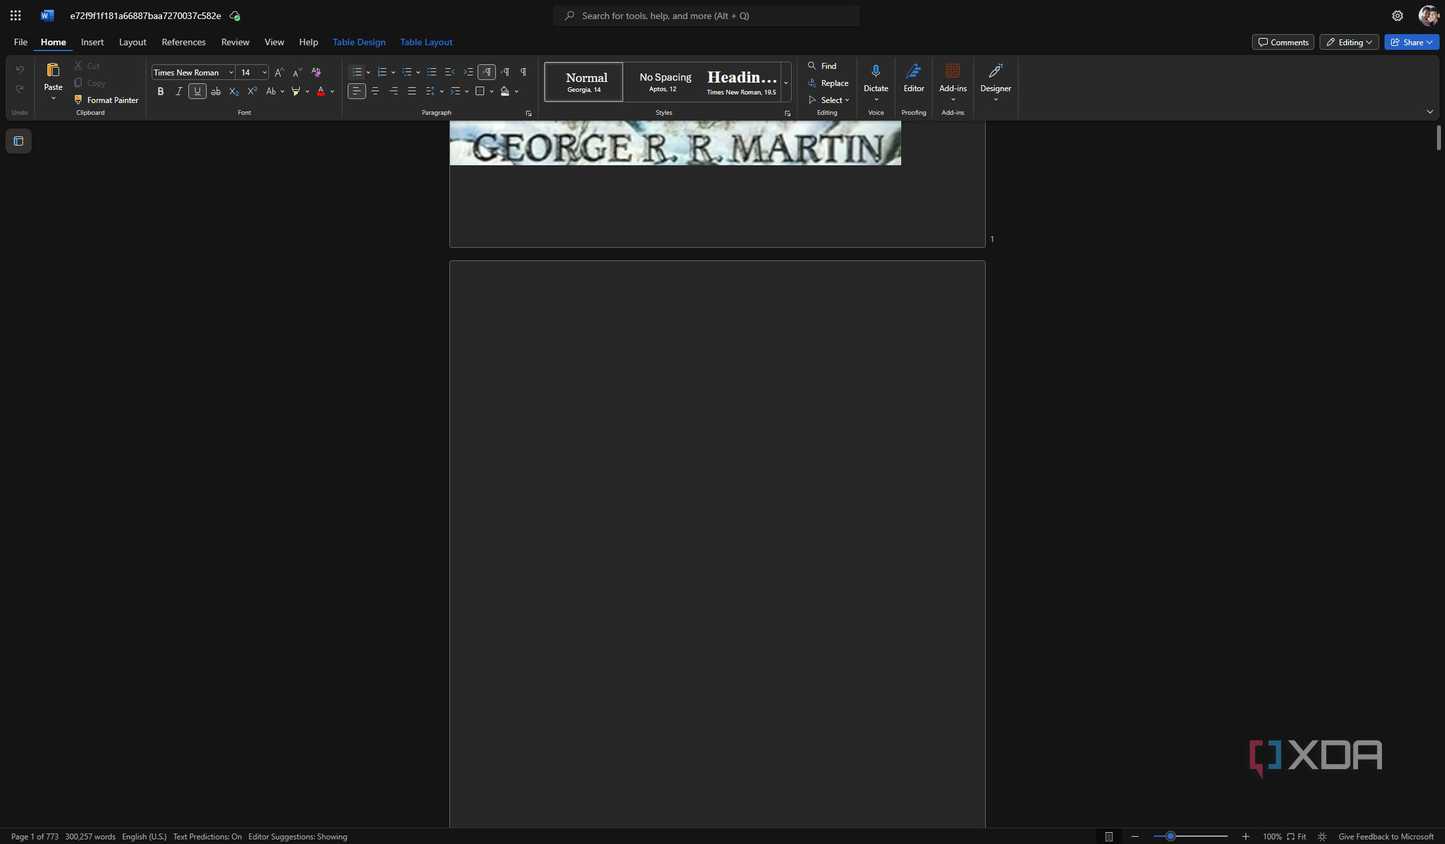This screenshot has width=1445, height=844.
Task: Center align the paragraph
Action: click(375, 91)
